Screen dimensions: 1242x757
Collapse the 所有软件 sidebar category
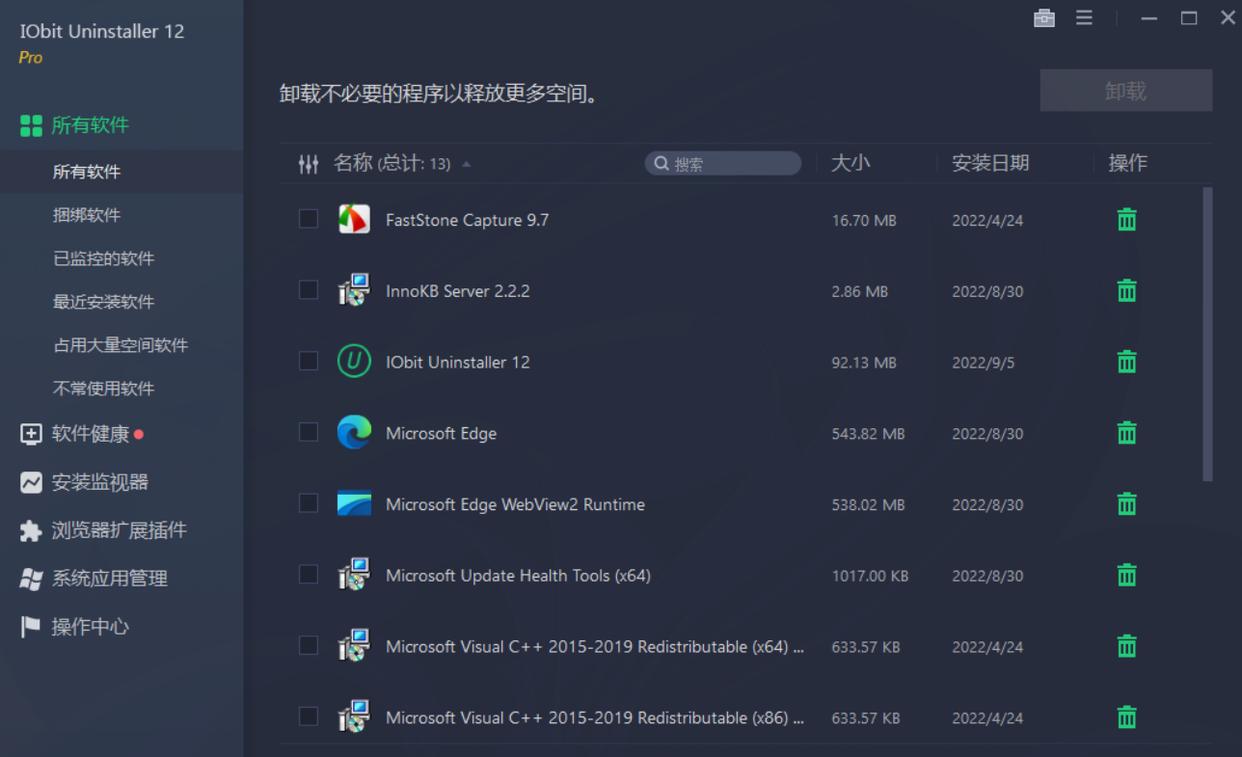[90, 125]
